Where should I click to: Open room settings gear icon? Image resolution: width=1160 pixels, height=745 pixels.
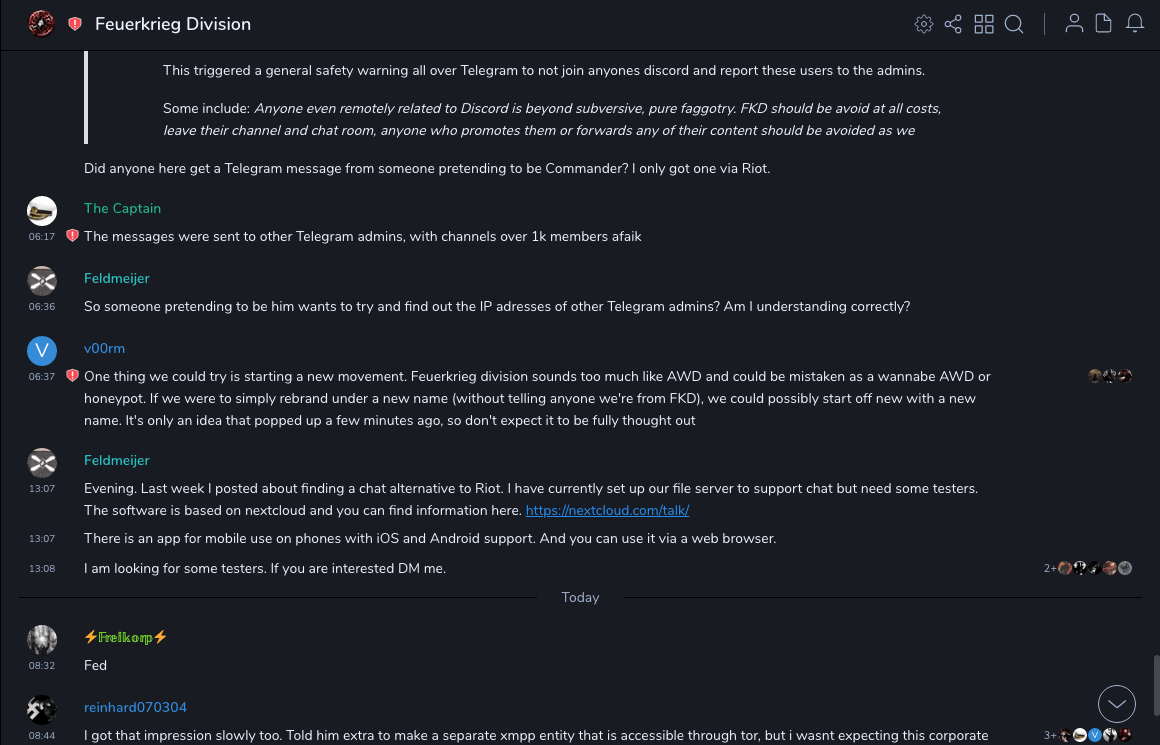(x=924, y=24)
